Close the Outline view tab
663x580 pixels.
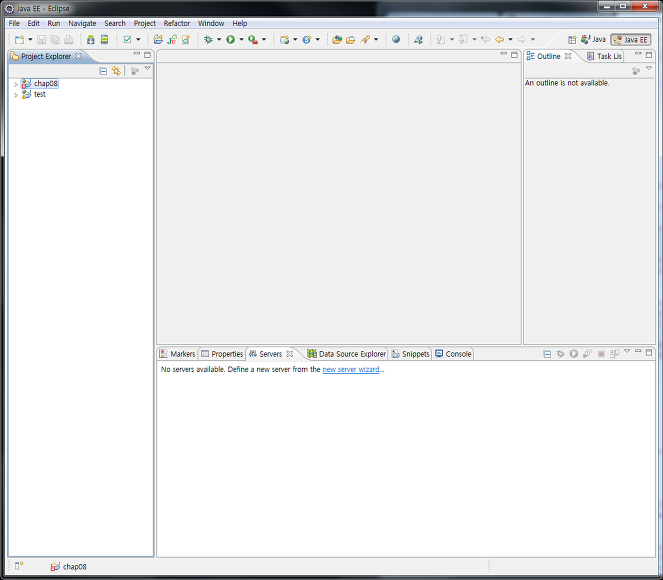click(568, 56)
